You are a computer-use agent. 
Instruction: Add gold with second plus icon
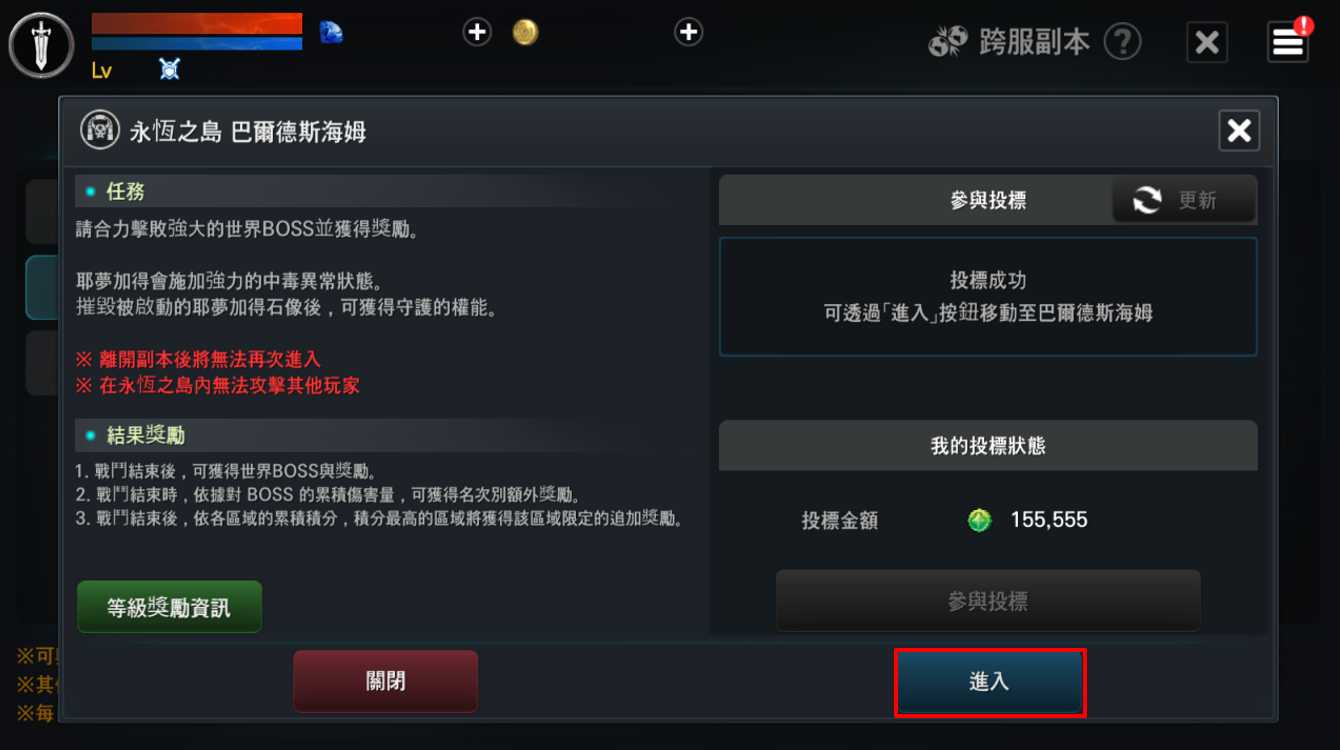[x=688, y=32]
